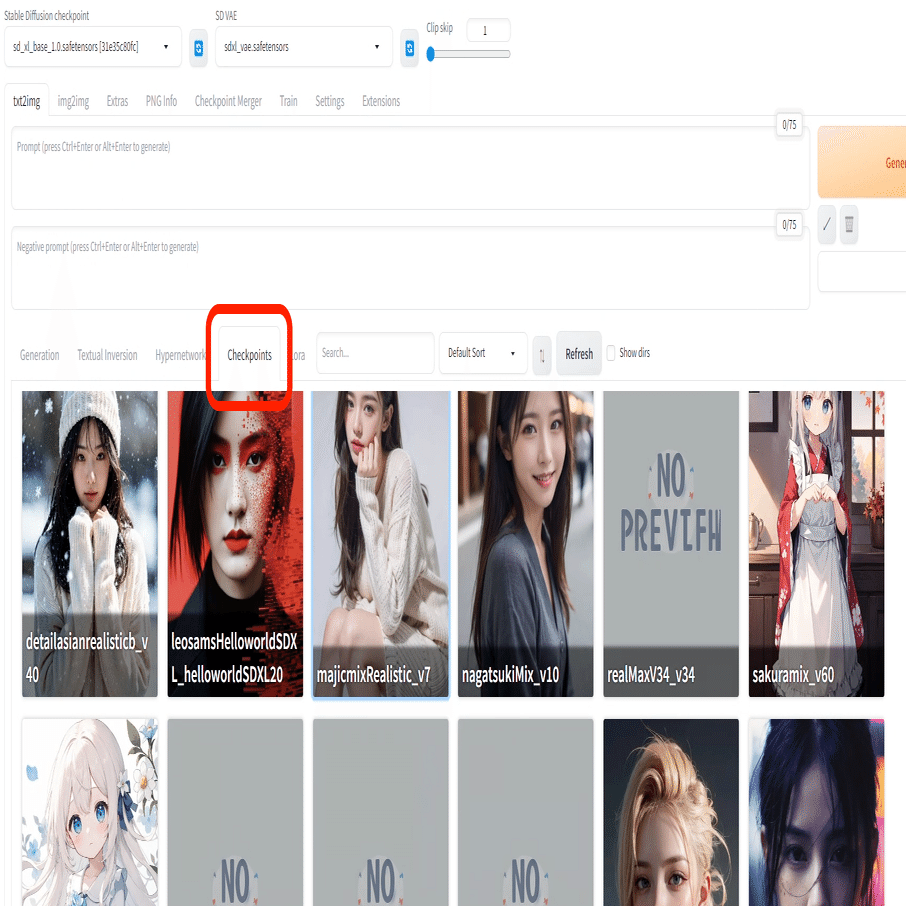Switch to the img2img tab
906x906 pixels.
[x=73, y=101]
